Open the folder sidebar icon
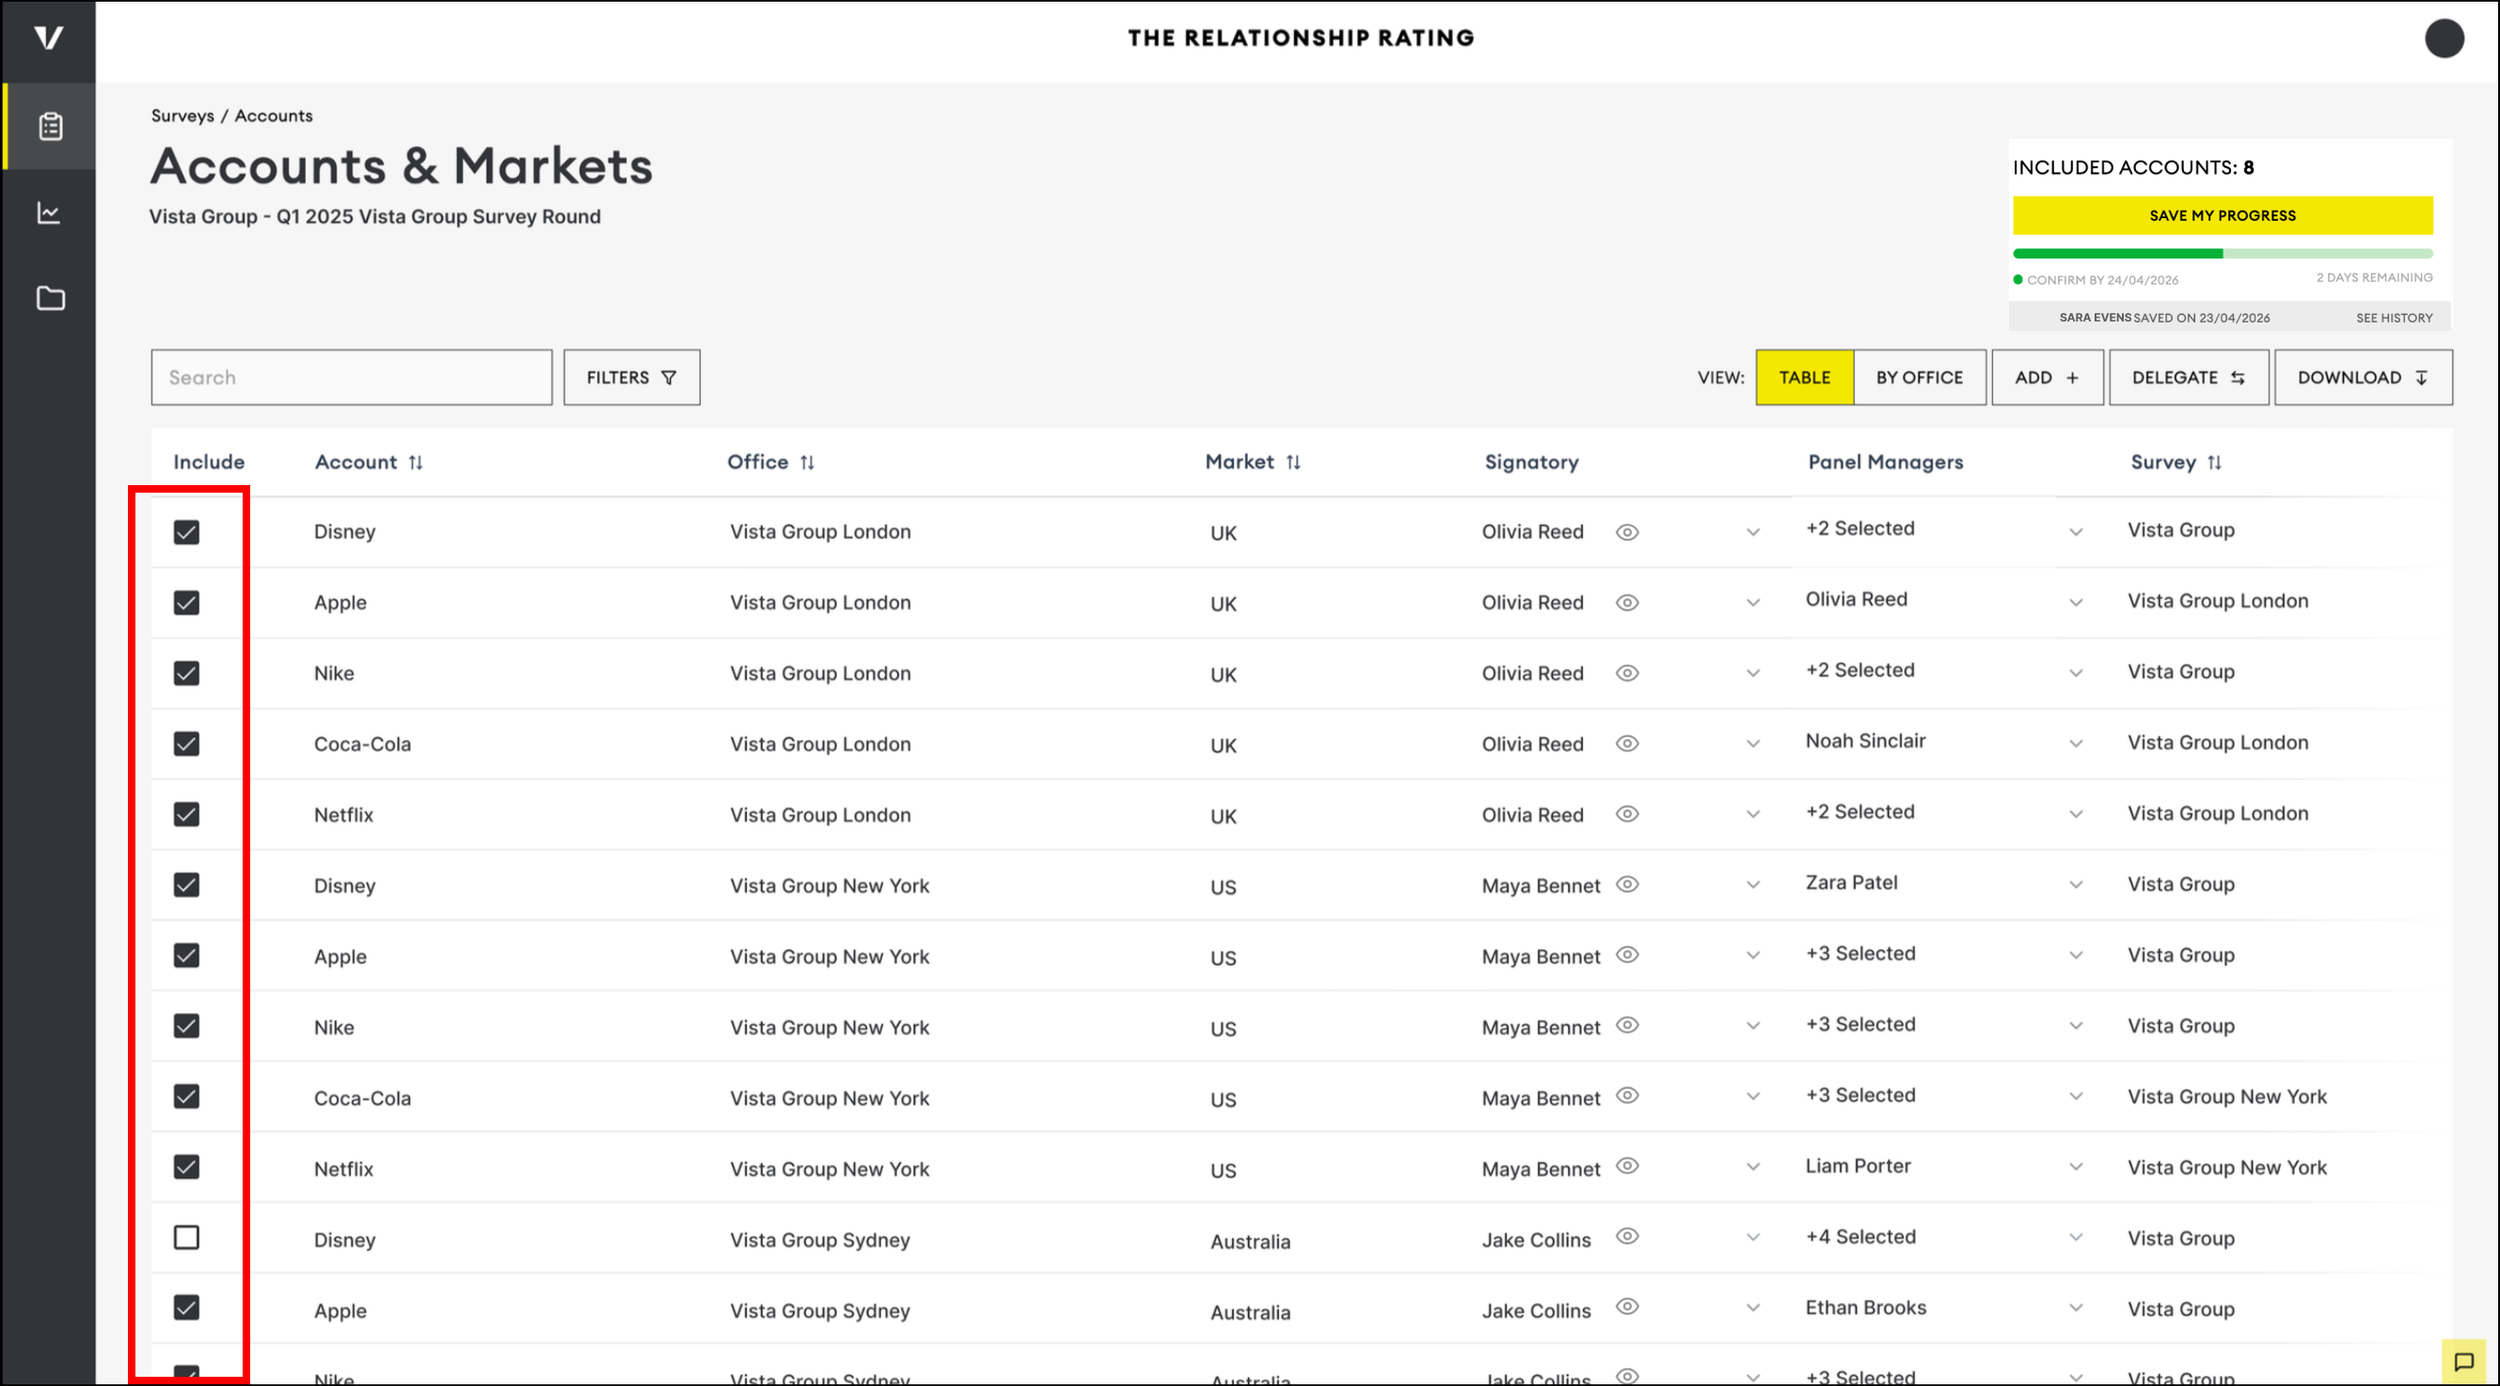The height and width of the screenshot is (1386, 2500). point(50,298)
